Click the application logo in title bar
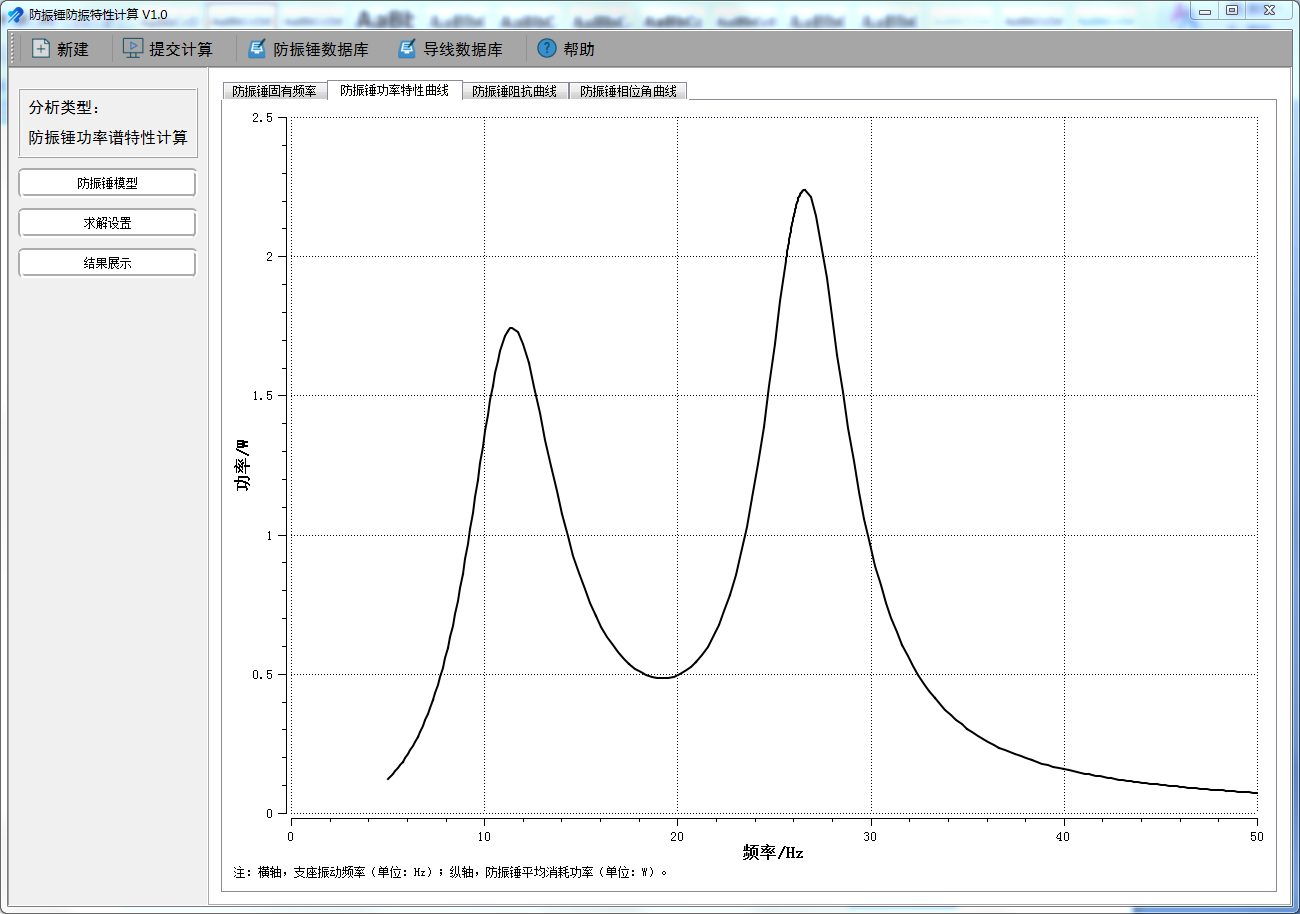This screenshot has height=914, width=1300. point(15,14)
